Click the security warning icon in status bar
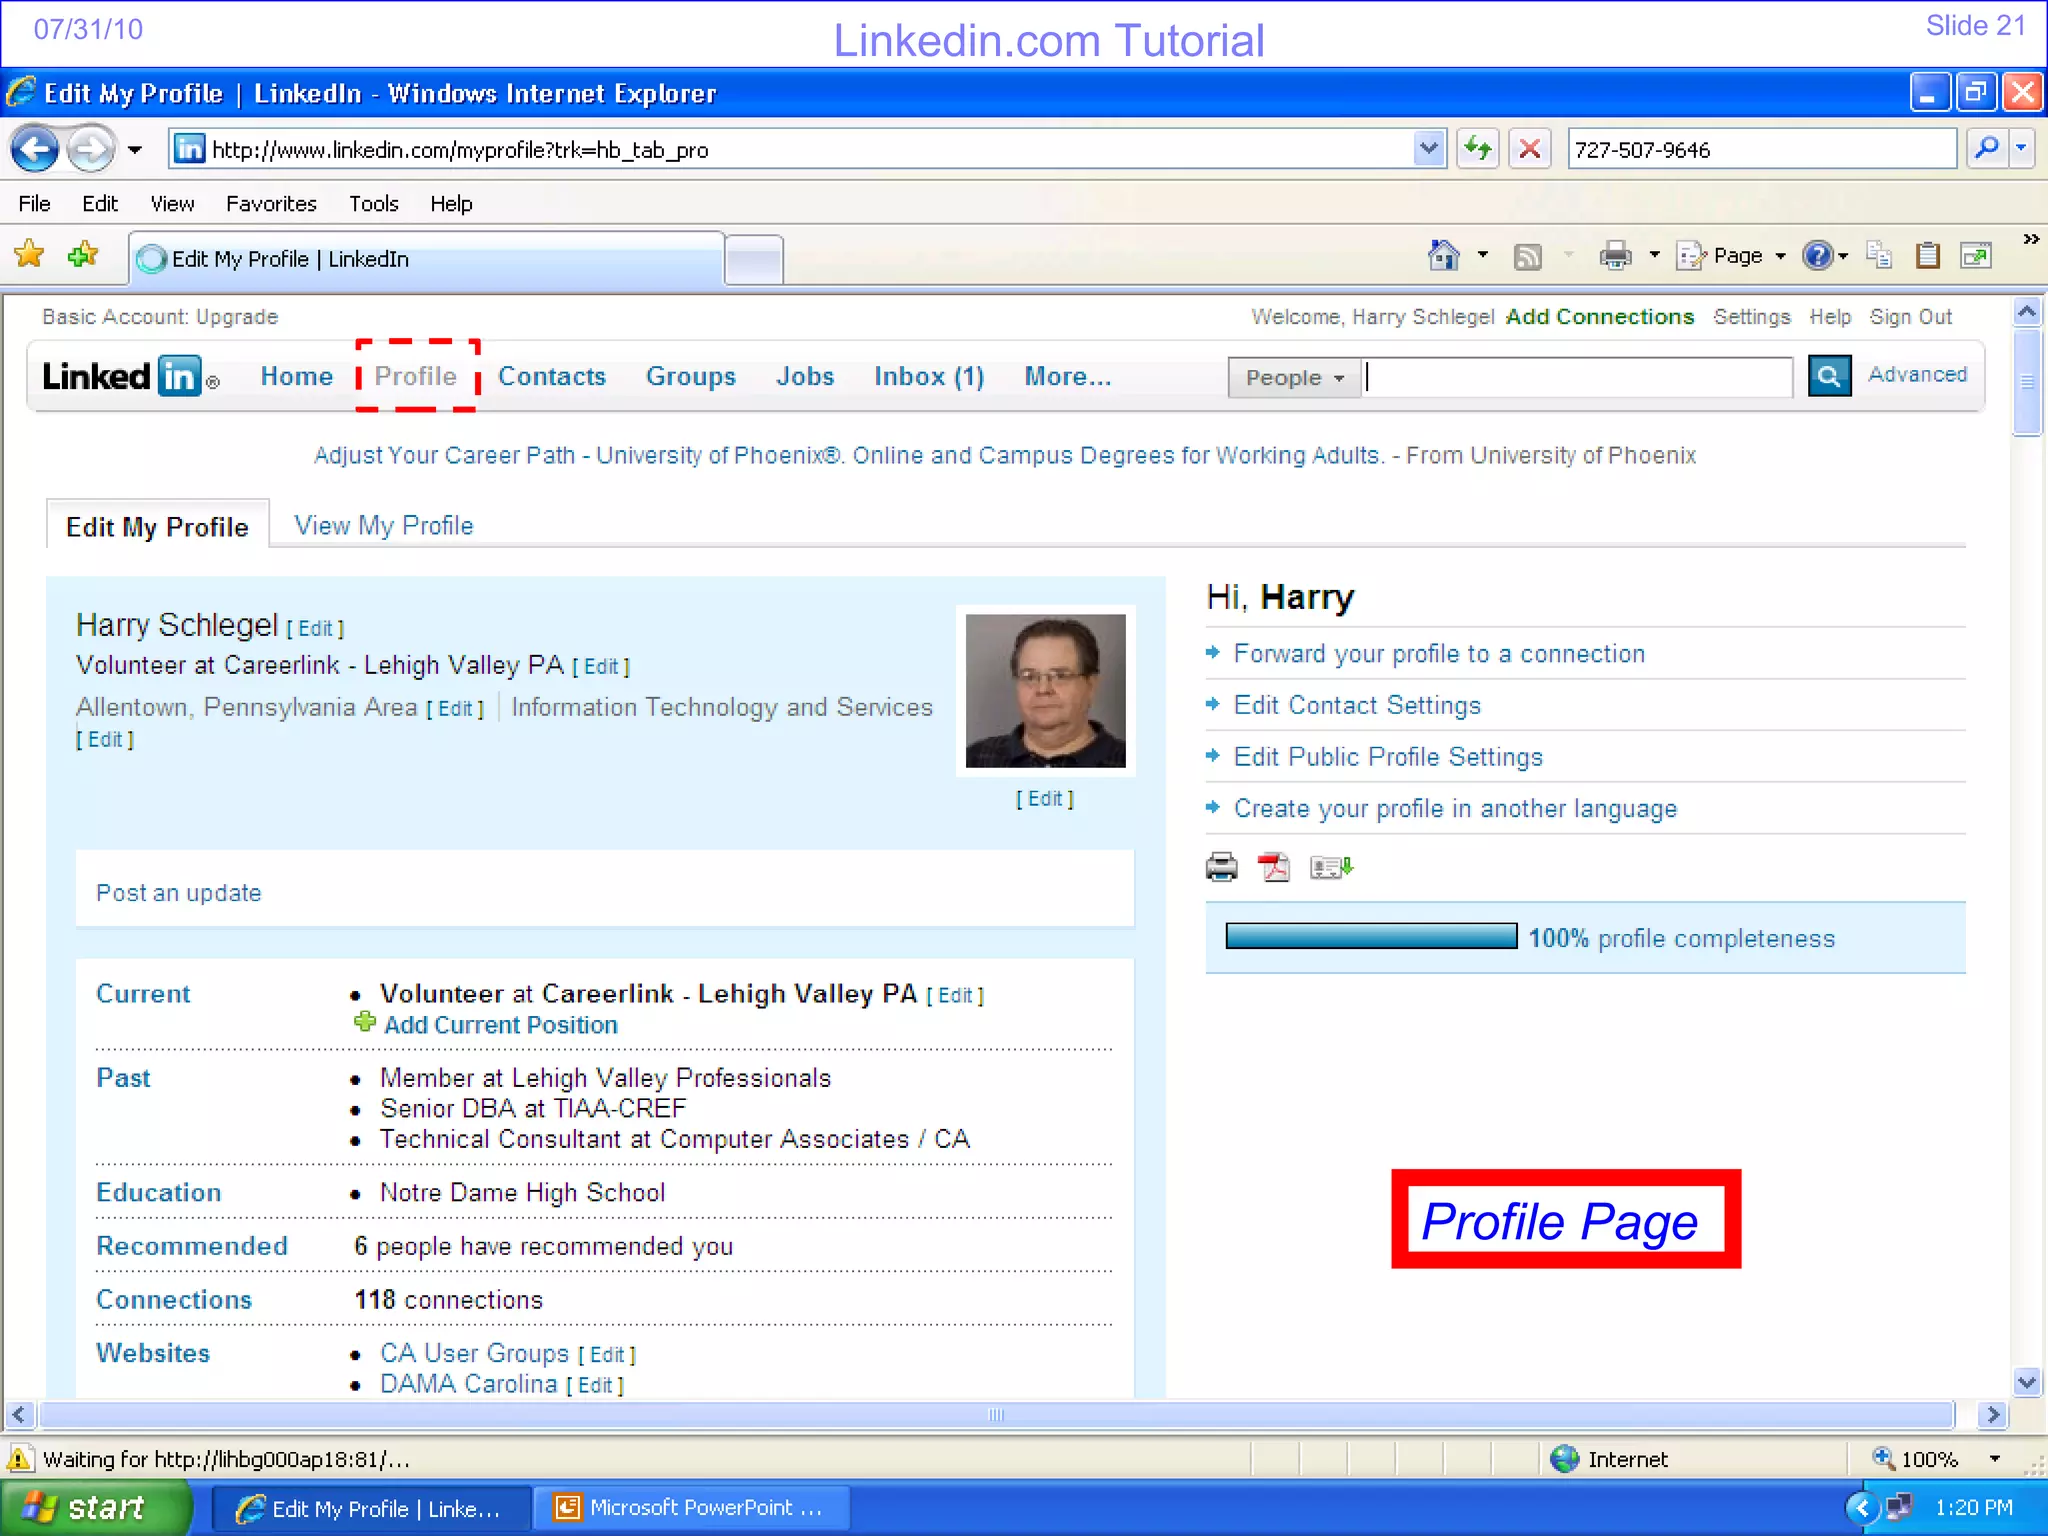 [19, 1458]
